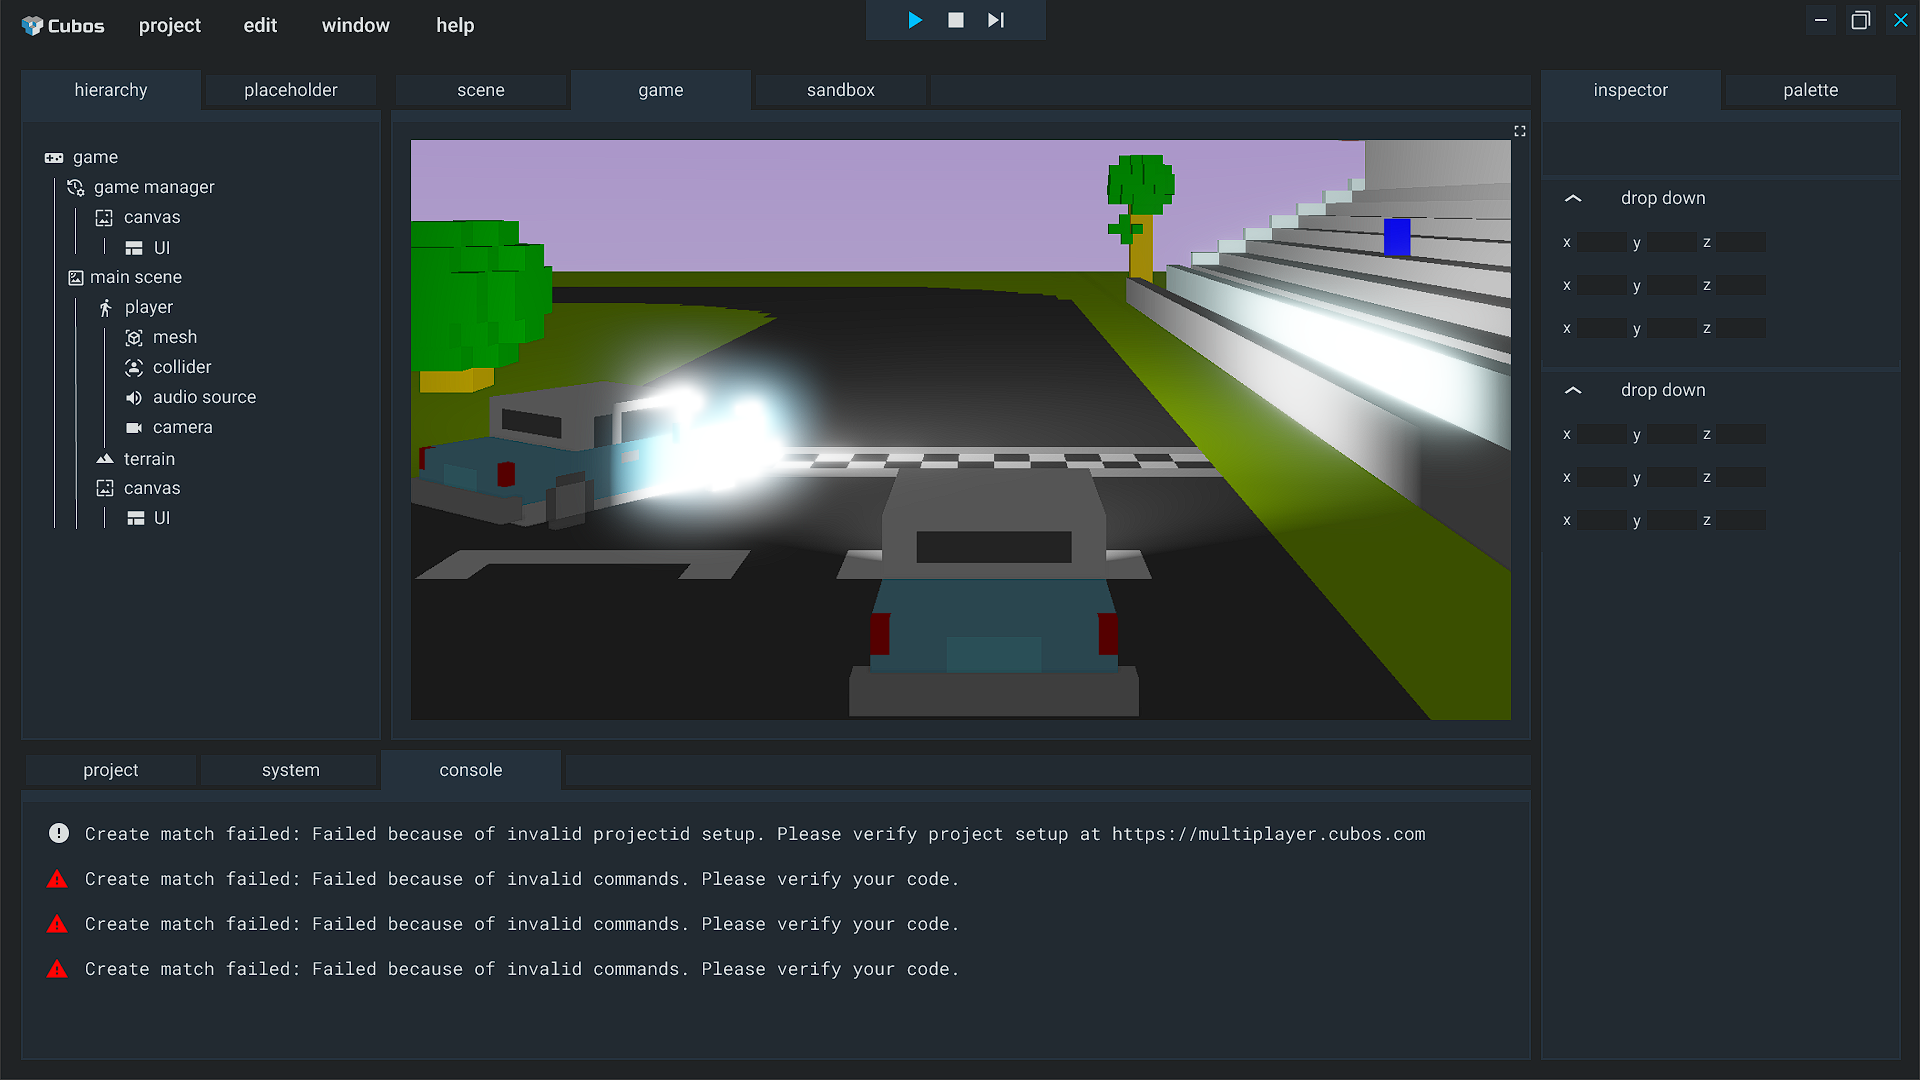Image resolution: width=1920 pixels, height=1080 pixels.
Task: Click canvas icon under game manager
Action: (x=104, y=217)
